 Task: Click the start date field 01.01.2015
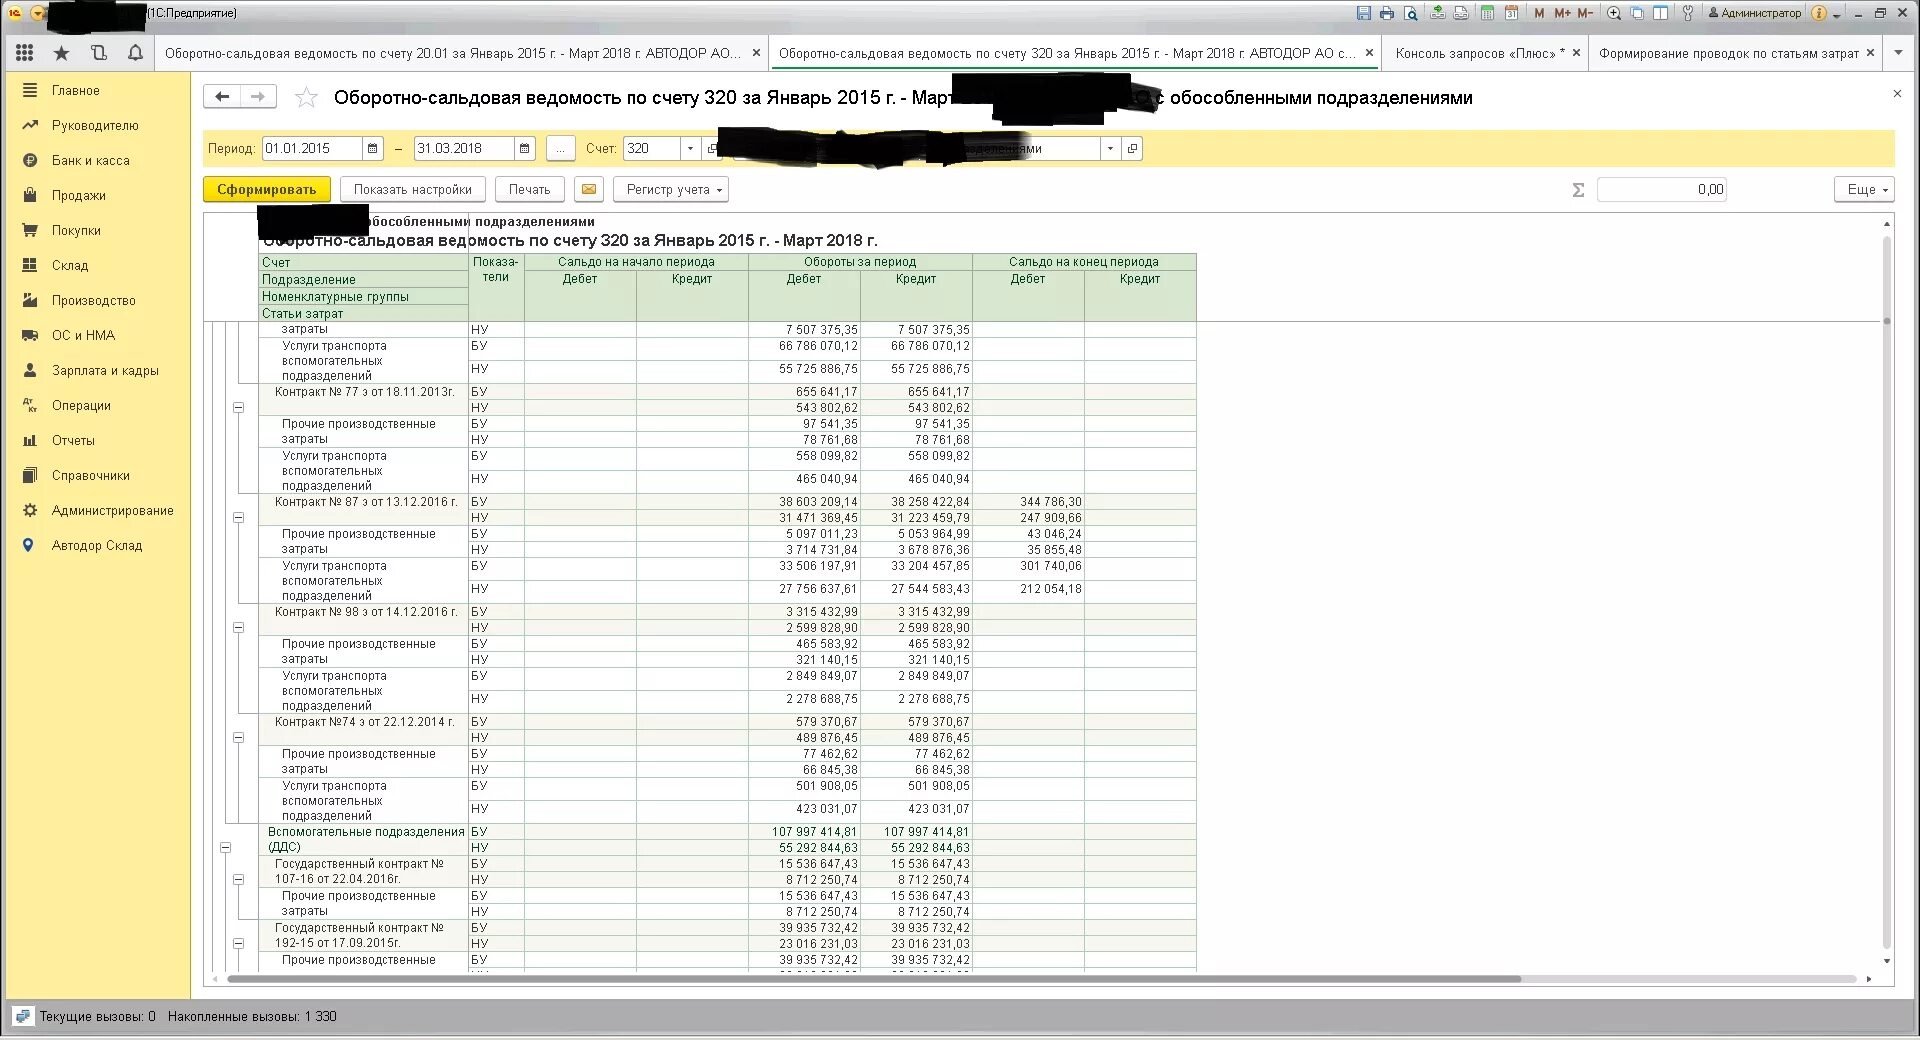click(312, 148)
